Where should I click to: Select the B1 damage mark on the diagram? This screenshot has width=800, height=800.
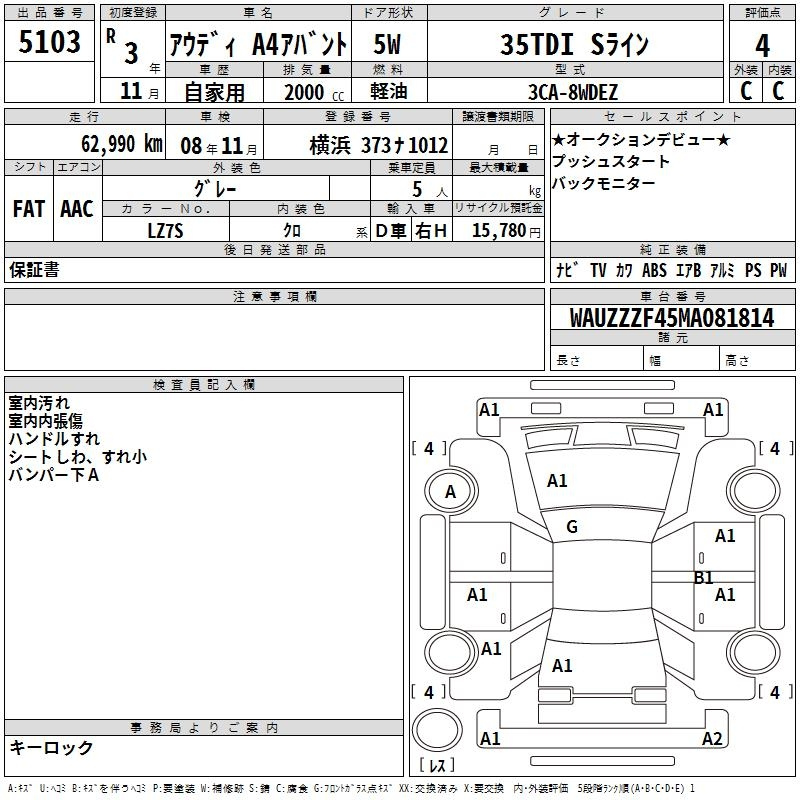coord(704,577)
